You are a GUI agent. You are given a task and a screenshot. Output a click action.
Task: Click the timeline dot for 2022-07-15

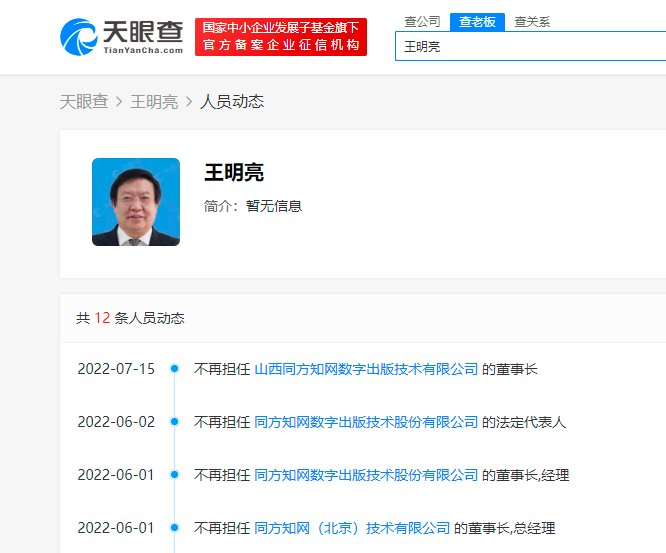pyautogui.click(x=174, y=369)
